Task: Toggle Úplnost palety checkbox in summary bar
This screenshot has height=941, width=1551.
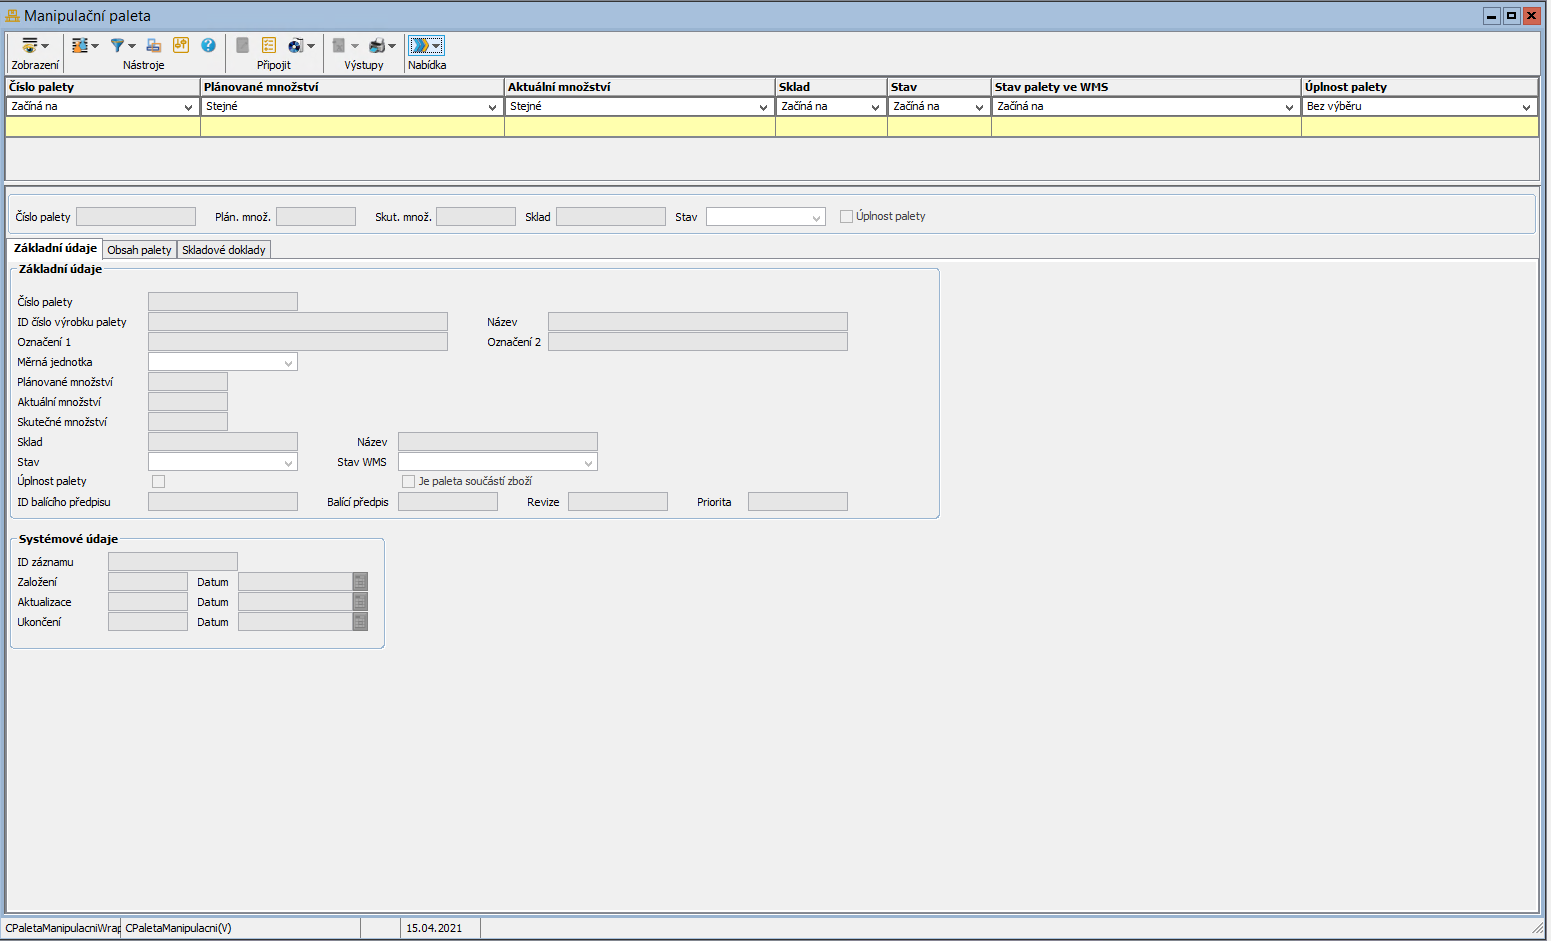Action: pos(846,217)
